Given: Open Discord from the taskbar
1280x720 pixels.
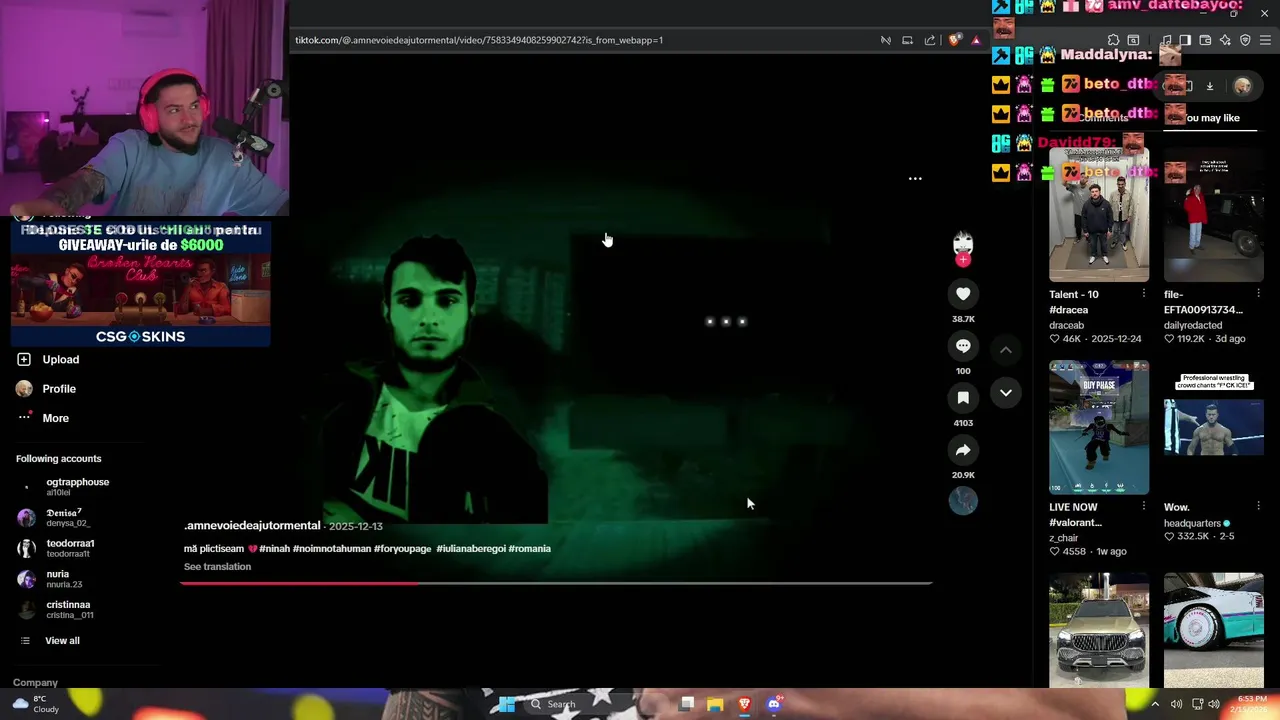Looking at the screenshot, I should (x=773, y=705).
